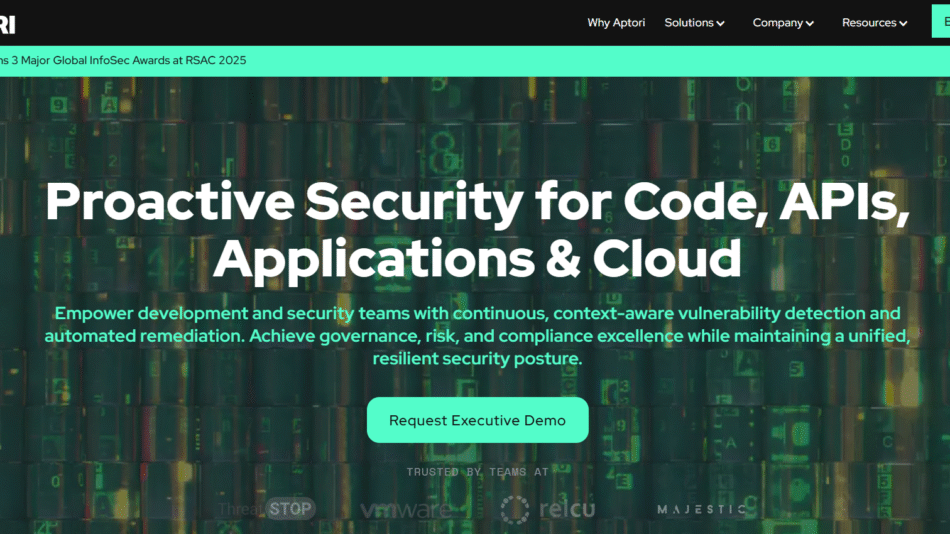Click the Request Executive Demo button

(x=477, y=420)
